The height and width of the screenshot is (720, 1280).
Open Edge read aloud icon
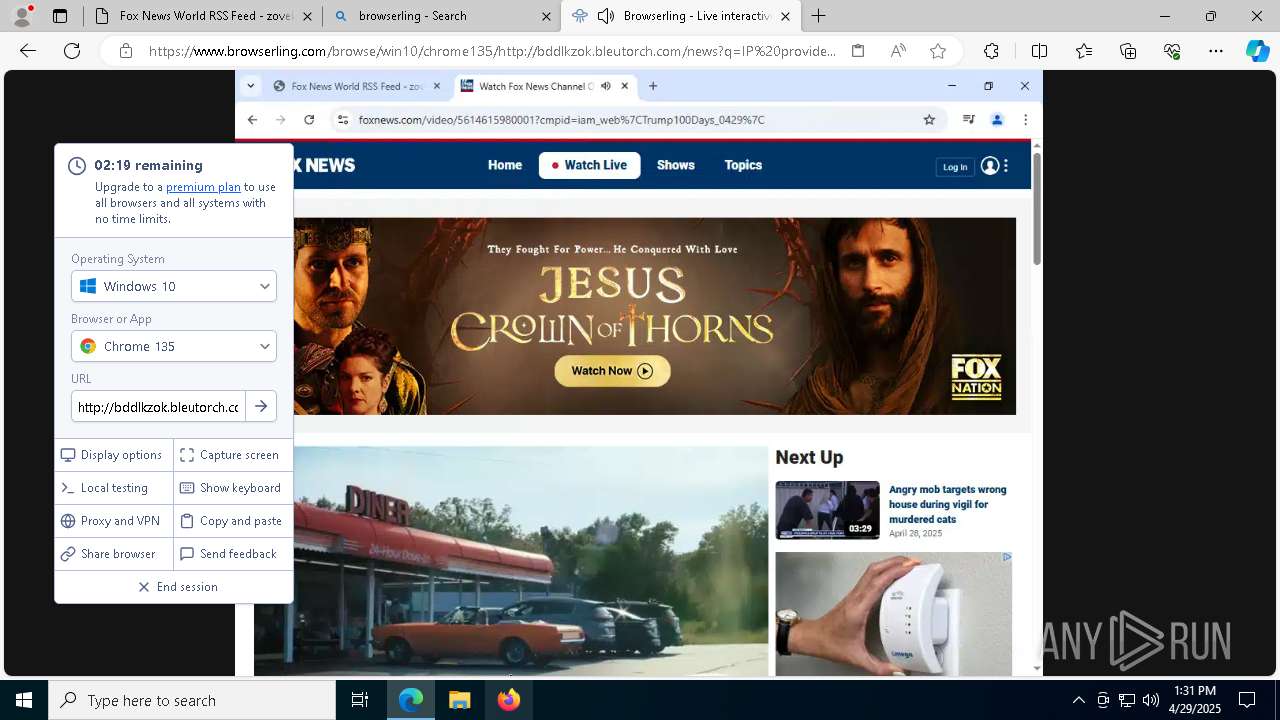click(x=898, y=51)
